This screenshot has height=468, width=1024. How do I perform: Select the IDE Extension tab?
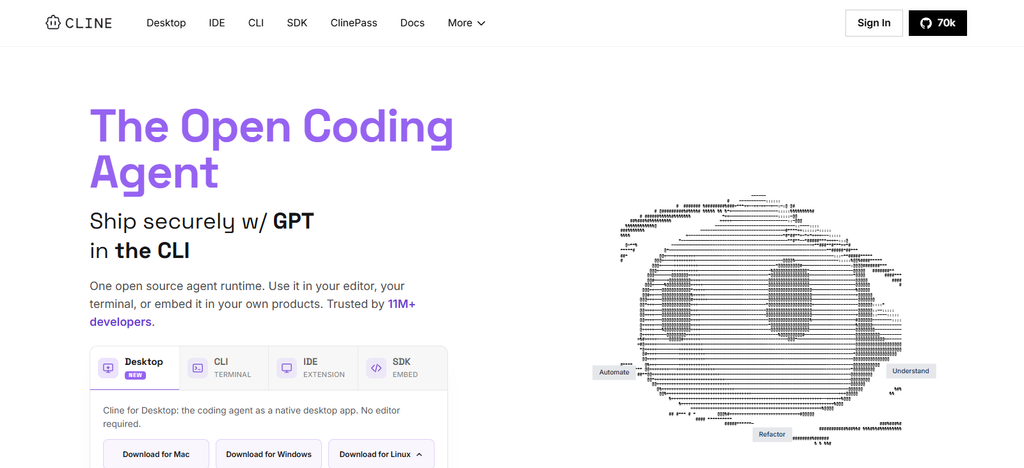tap(313, 367)
